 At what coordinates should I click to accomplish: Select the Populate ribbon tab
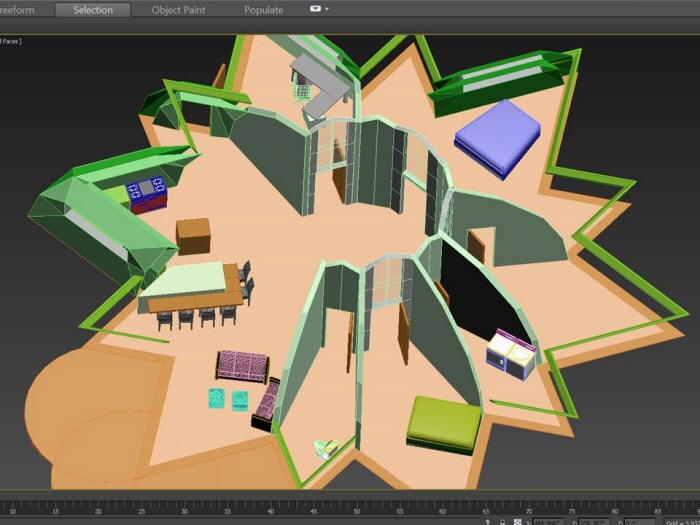[x=264, y=10]
